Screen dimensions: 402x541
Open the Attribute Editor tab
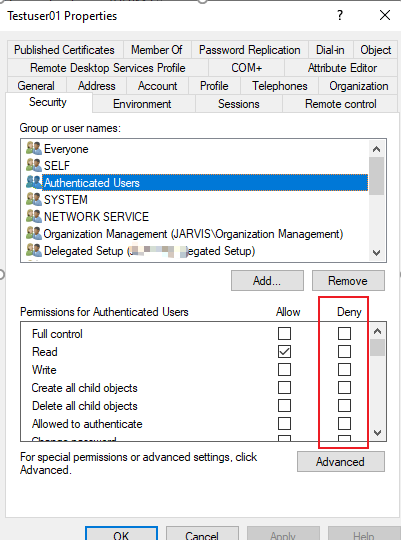click(x=342, y=68)
